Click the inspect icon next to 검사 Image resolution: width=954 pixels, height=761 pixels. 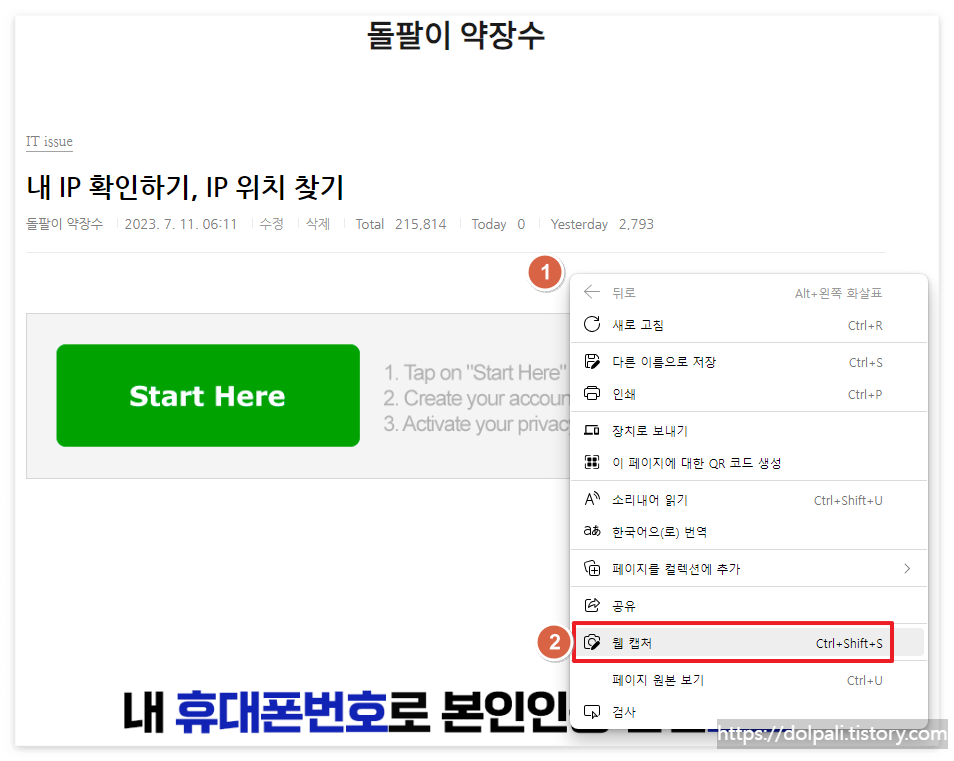(x=591, y=712)
